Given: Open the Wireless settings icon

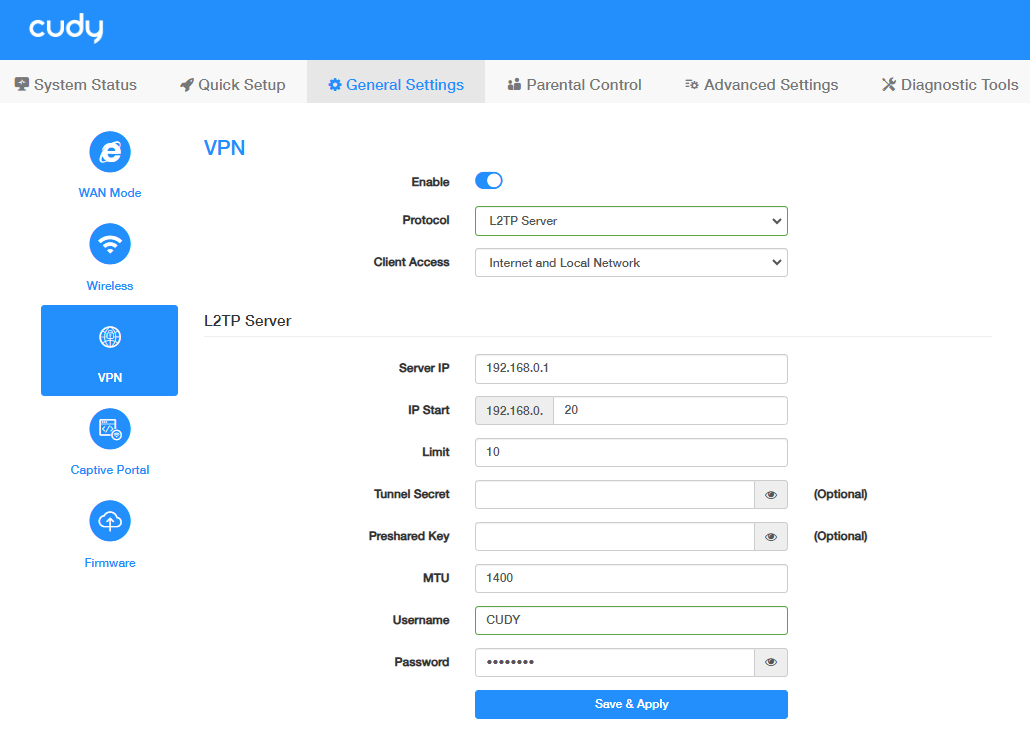Looking at the screenshot, I should tap(110, 244).
